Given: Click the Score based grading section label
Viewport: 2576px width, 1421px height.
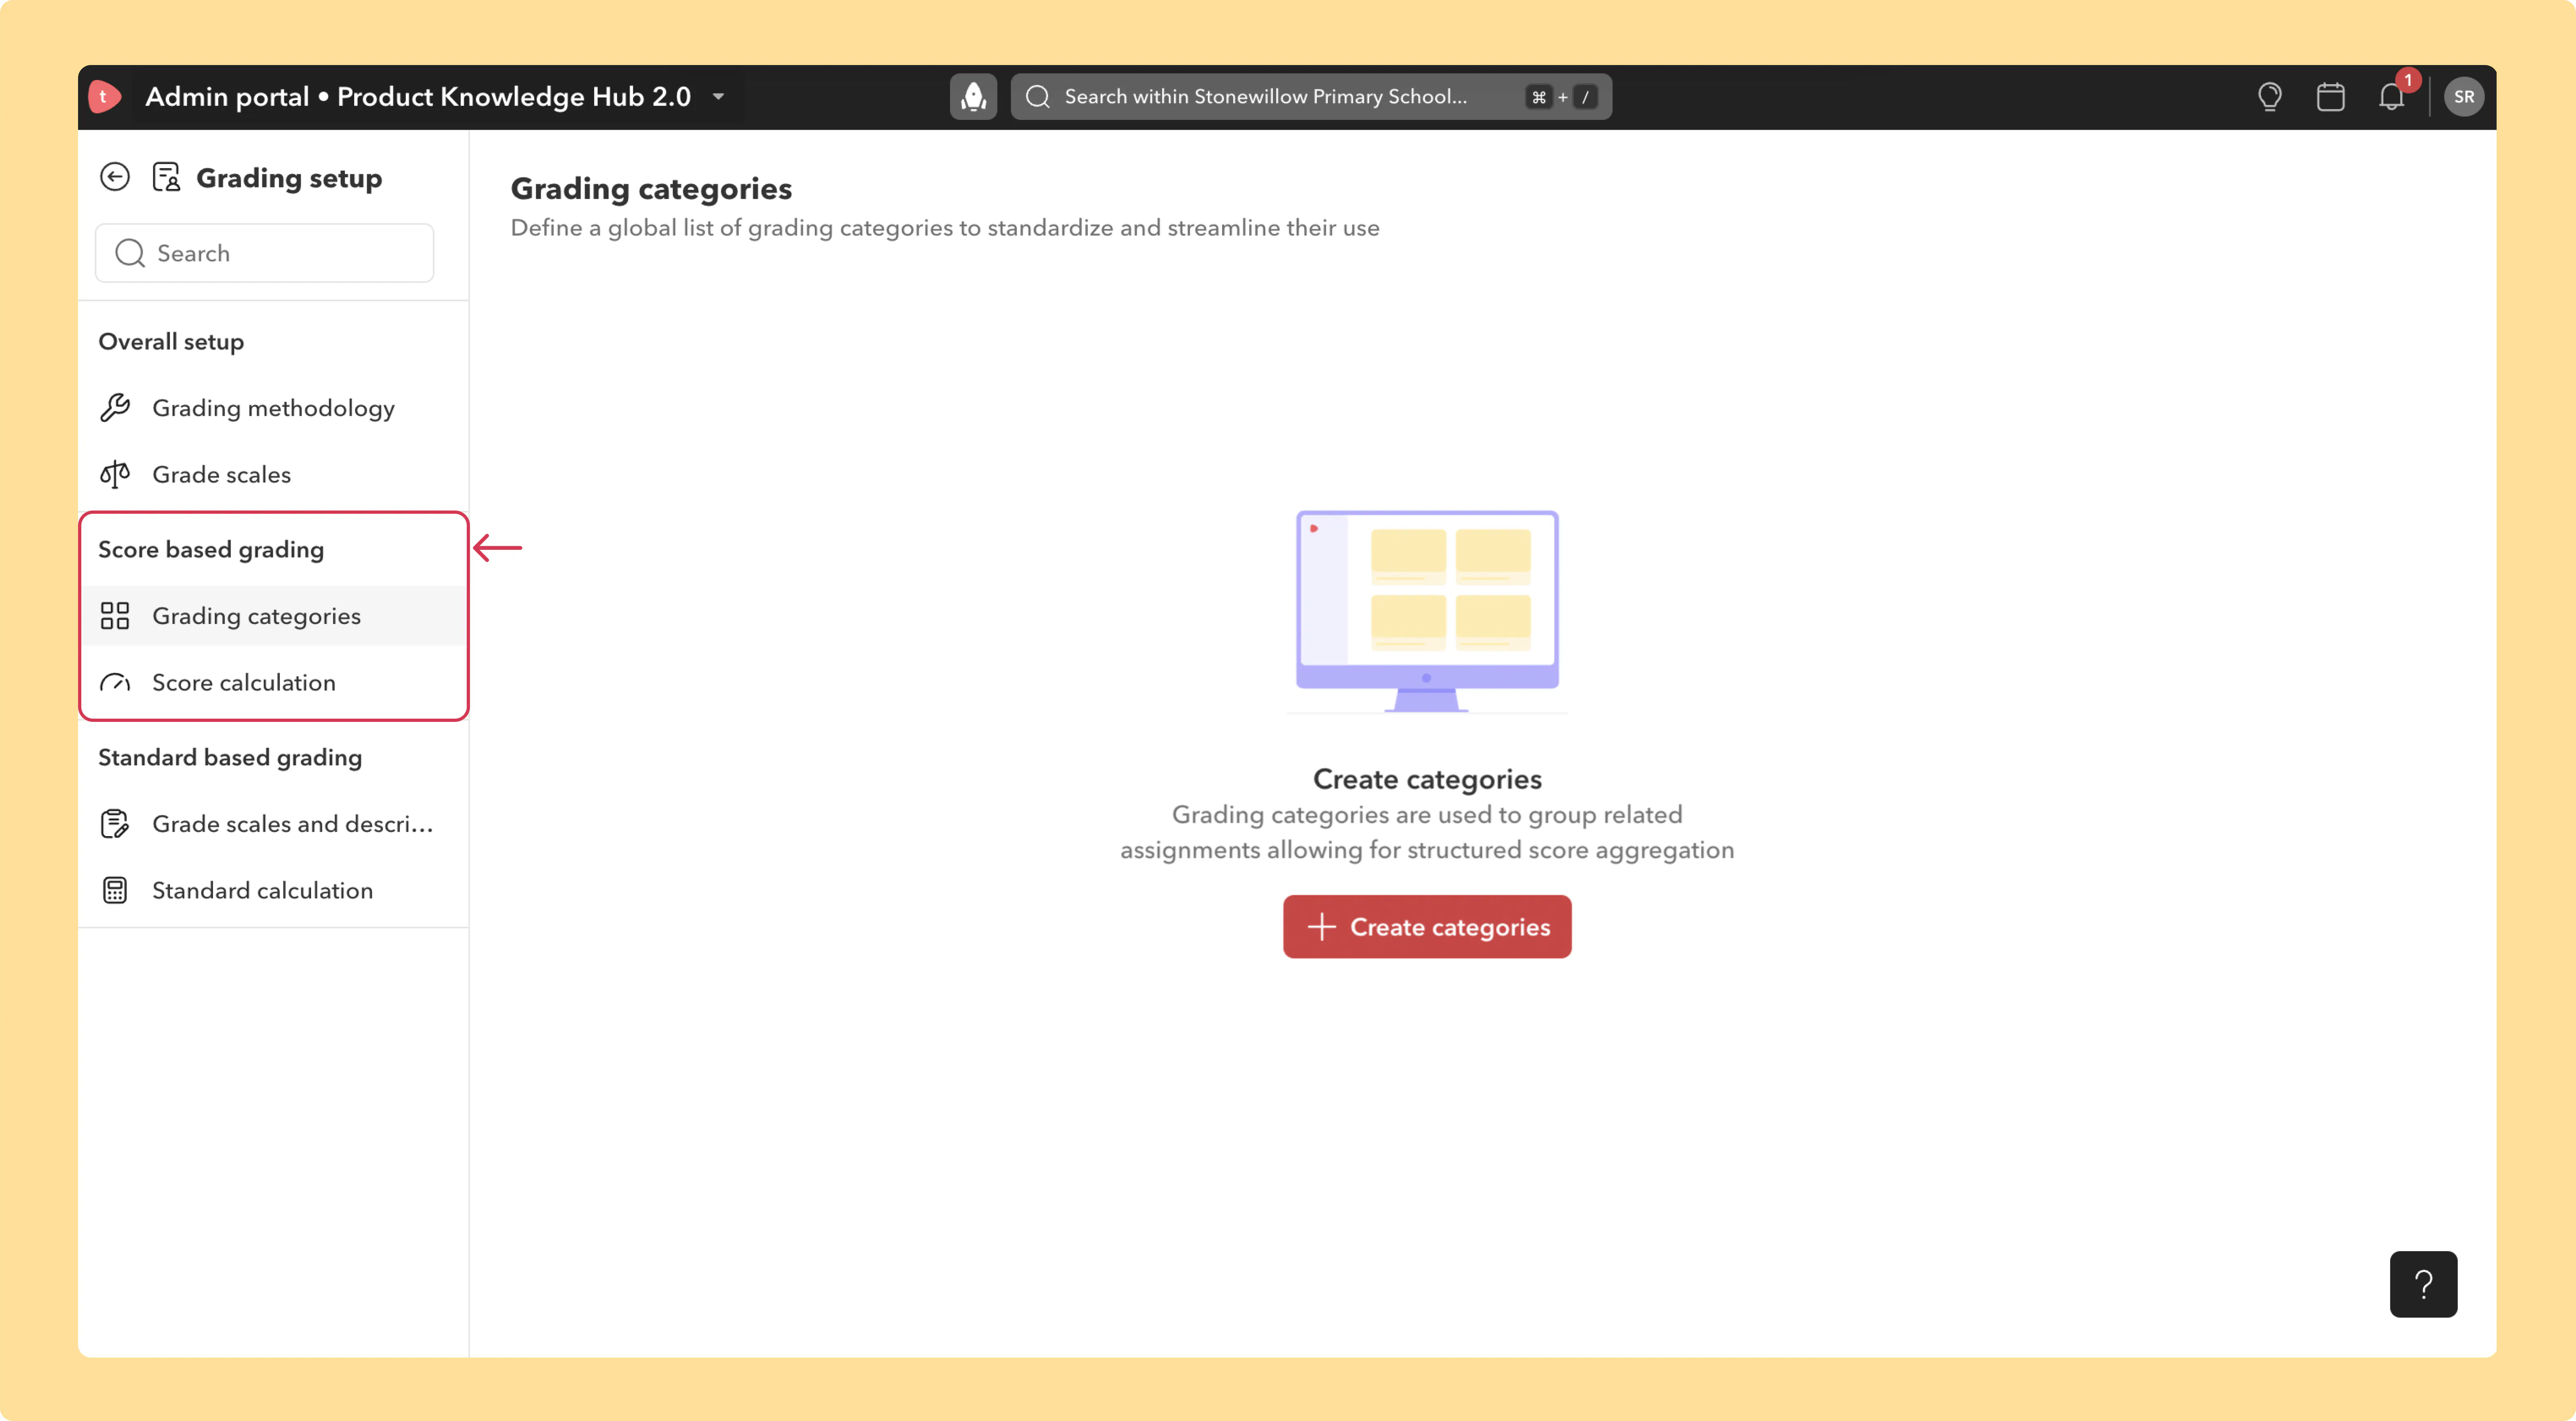Looking at the screenshot, I should [211, 550].
